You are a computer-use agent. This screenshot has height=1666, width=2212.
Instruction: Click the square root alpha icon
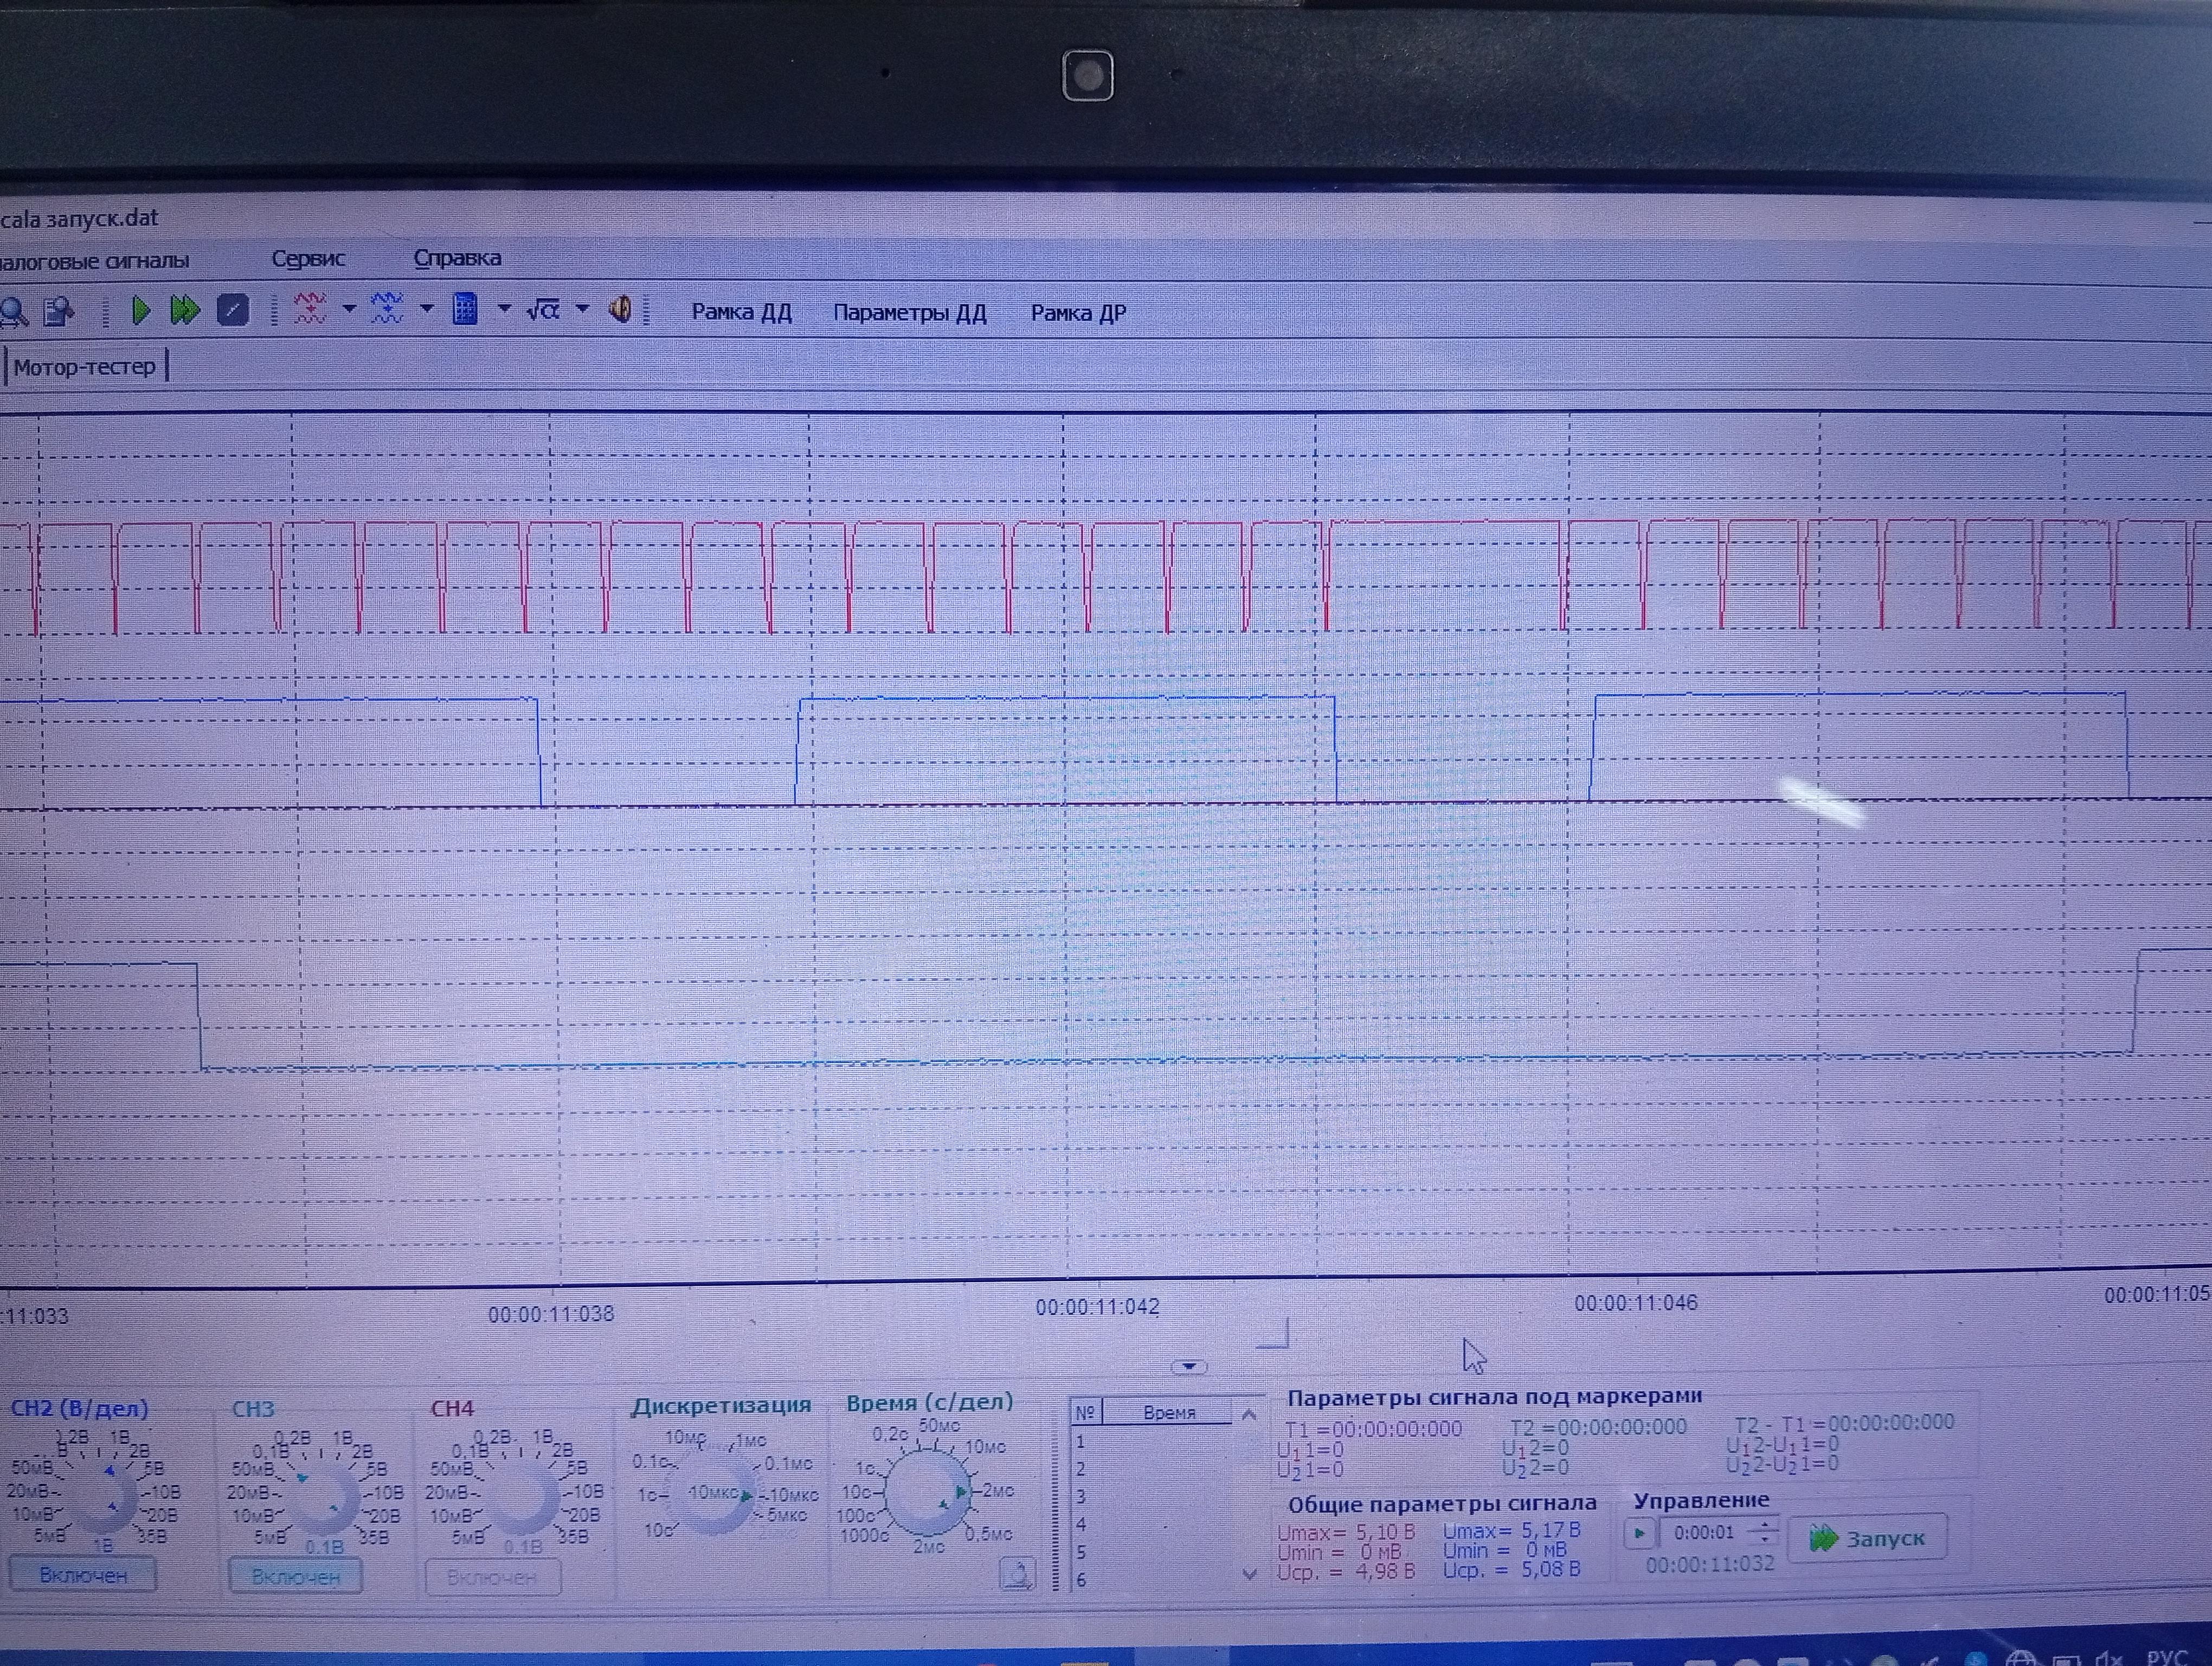(543, 310)
